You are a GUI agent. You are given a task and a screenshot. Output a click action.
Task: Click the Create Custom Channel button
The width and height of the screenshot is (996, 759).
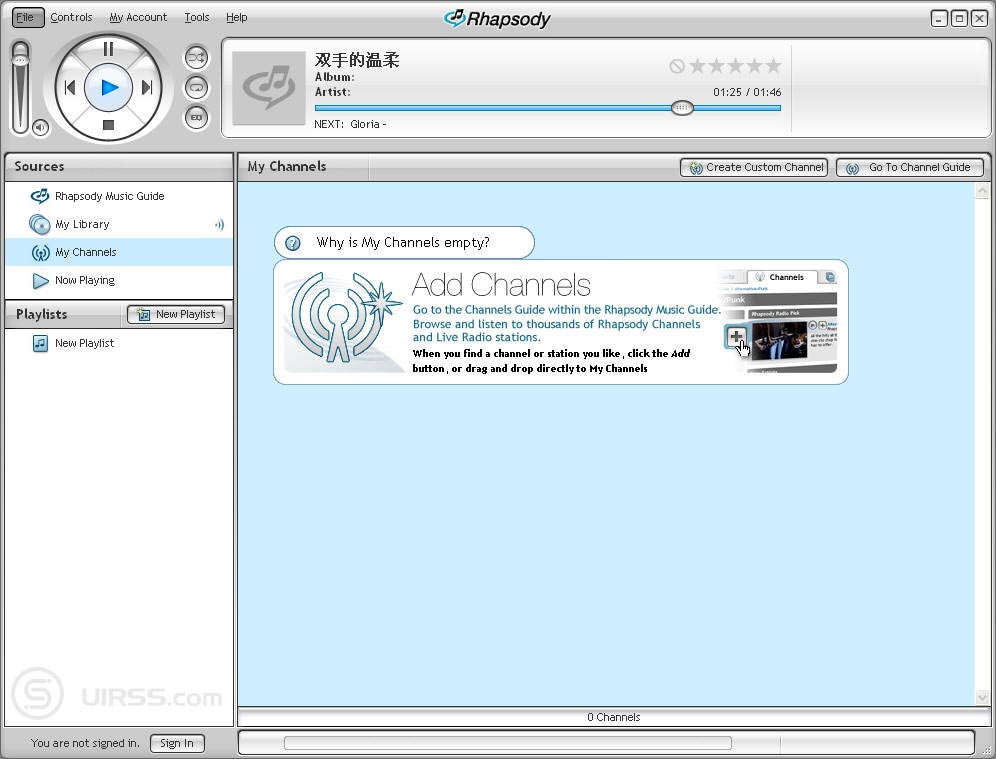[x=754, y=167]
